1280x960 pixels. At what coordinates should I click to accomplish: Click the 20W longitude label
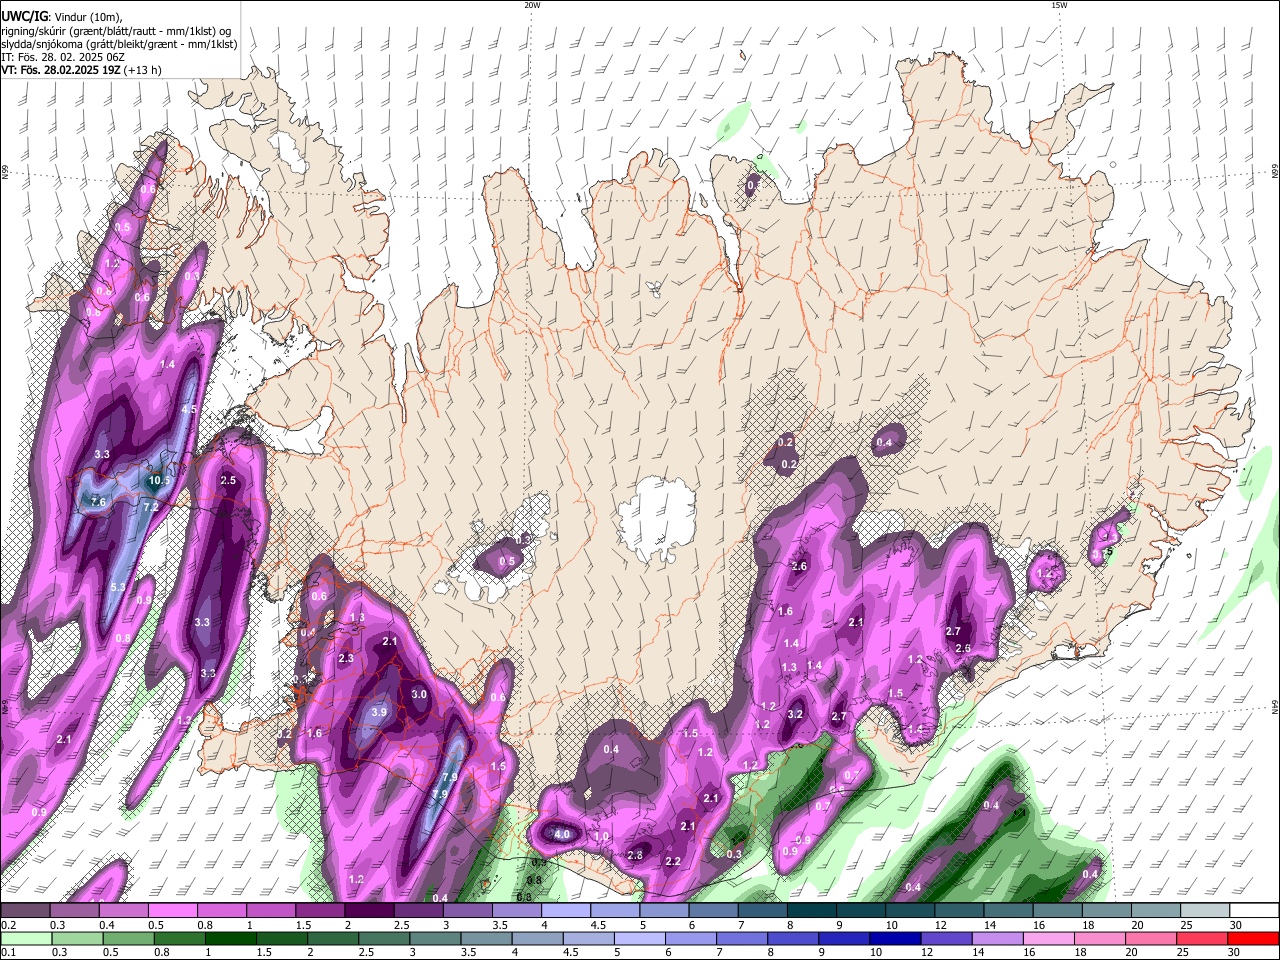[532, 5]
